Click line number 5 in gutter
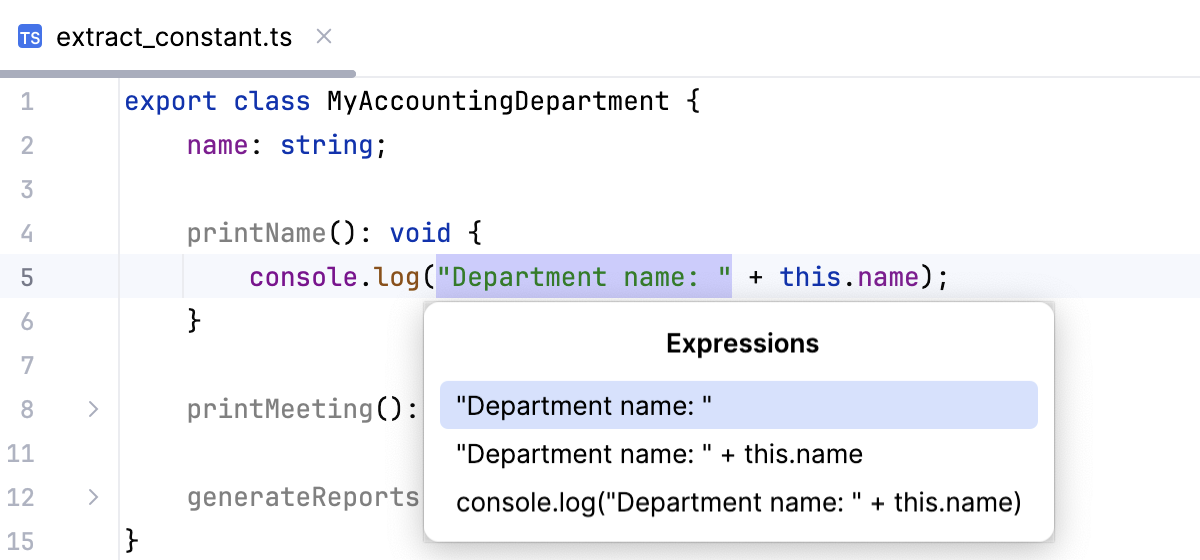 coord(26,277)
